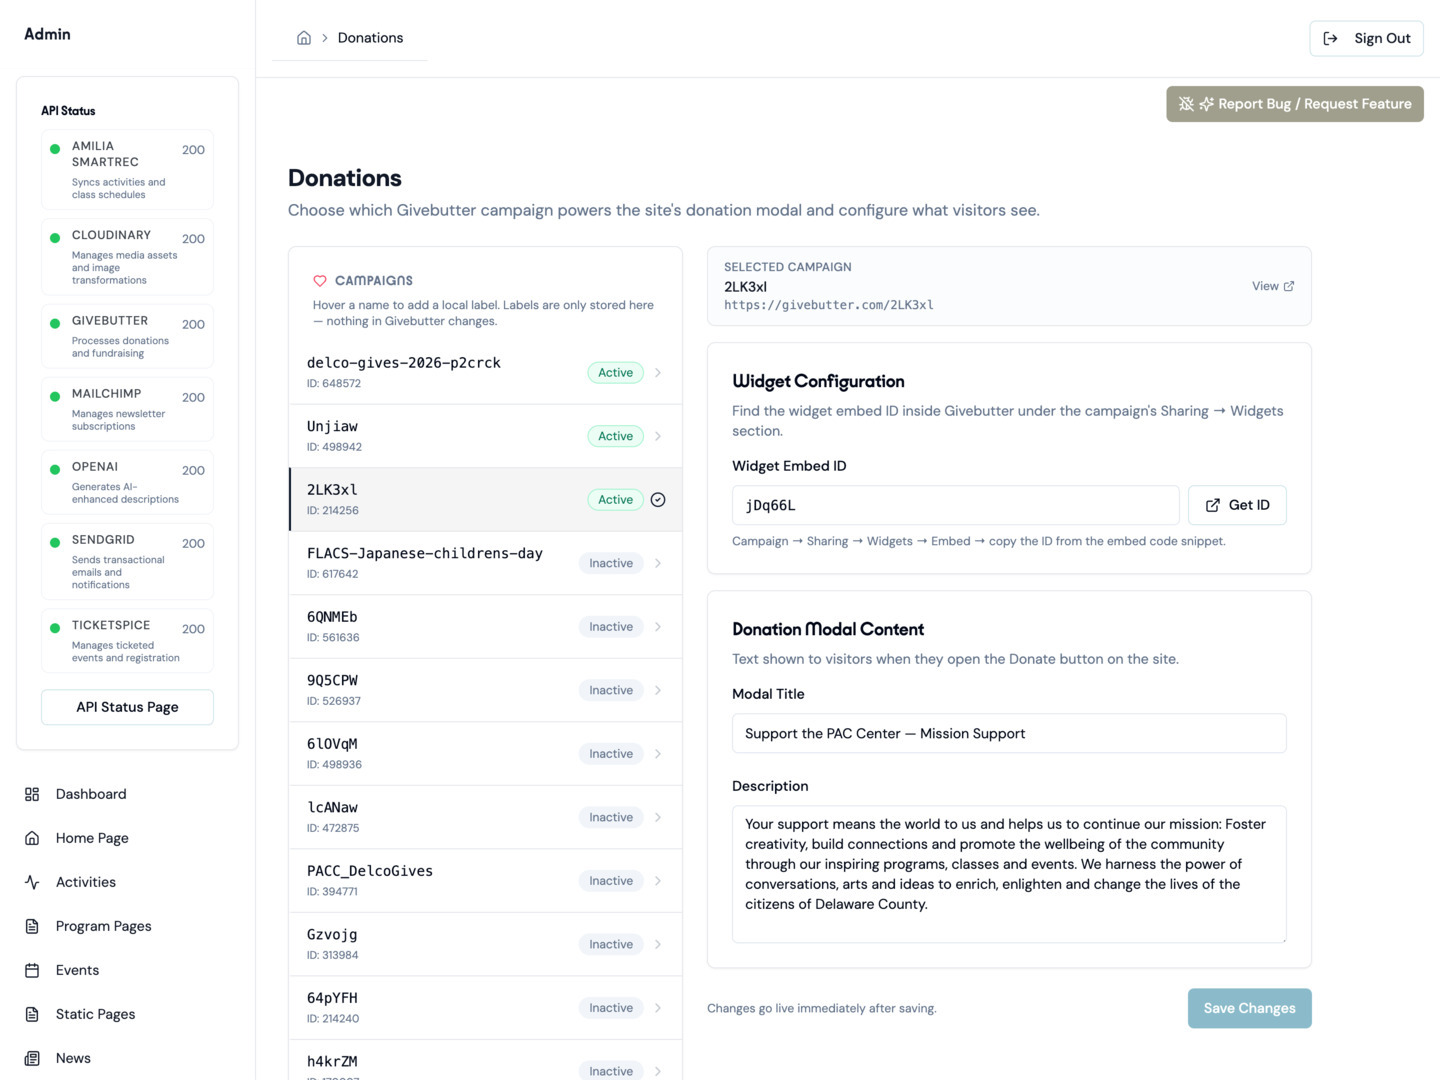This screenshot has width=1440, height=1080.
Task: Click the Home Page house icon in sidebar
Action: click(x=32, y=838)
